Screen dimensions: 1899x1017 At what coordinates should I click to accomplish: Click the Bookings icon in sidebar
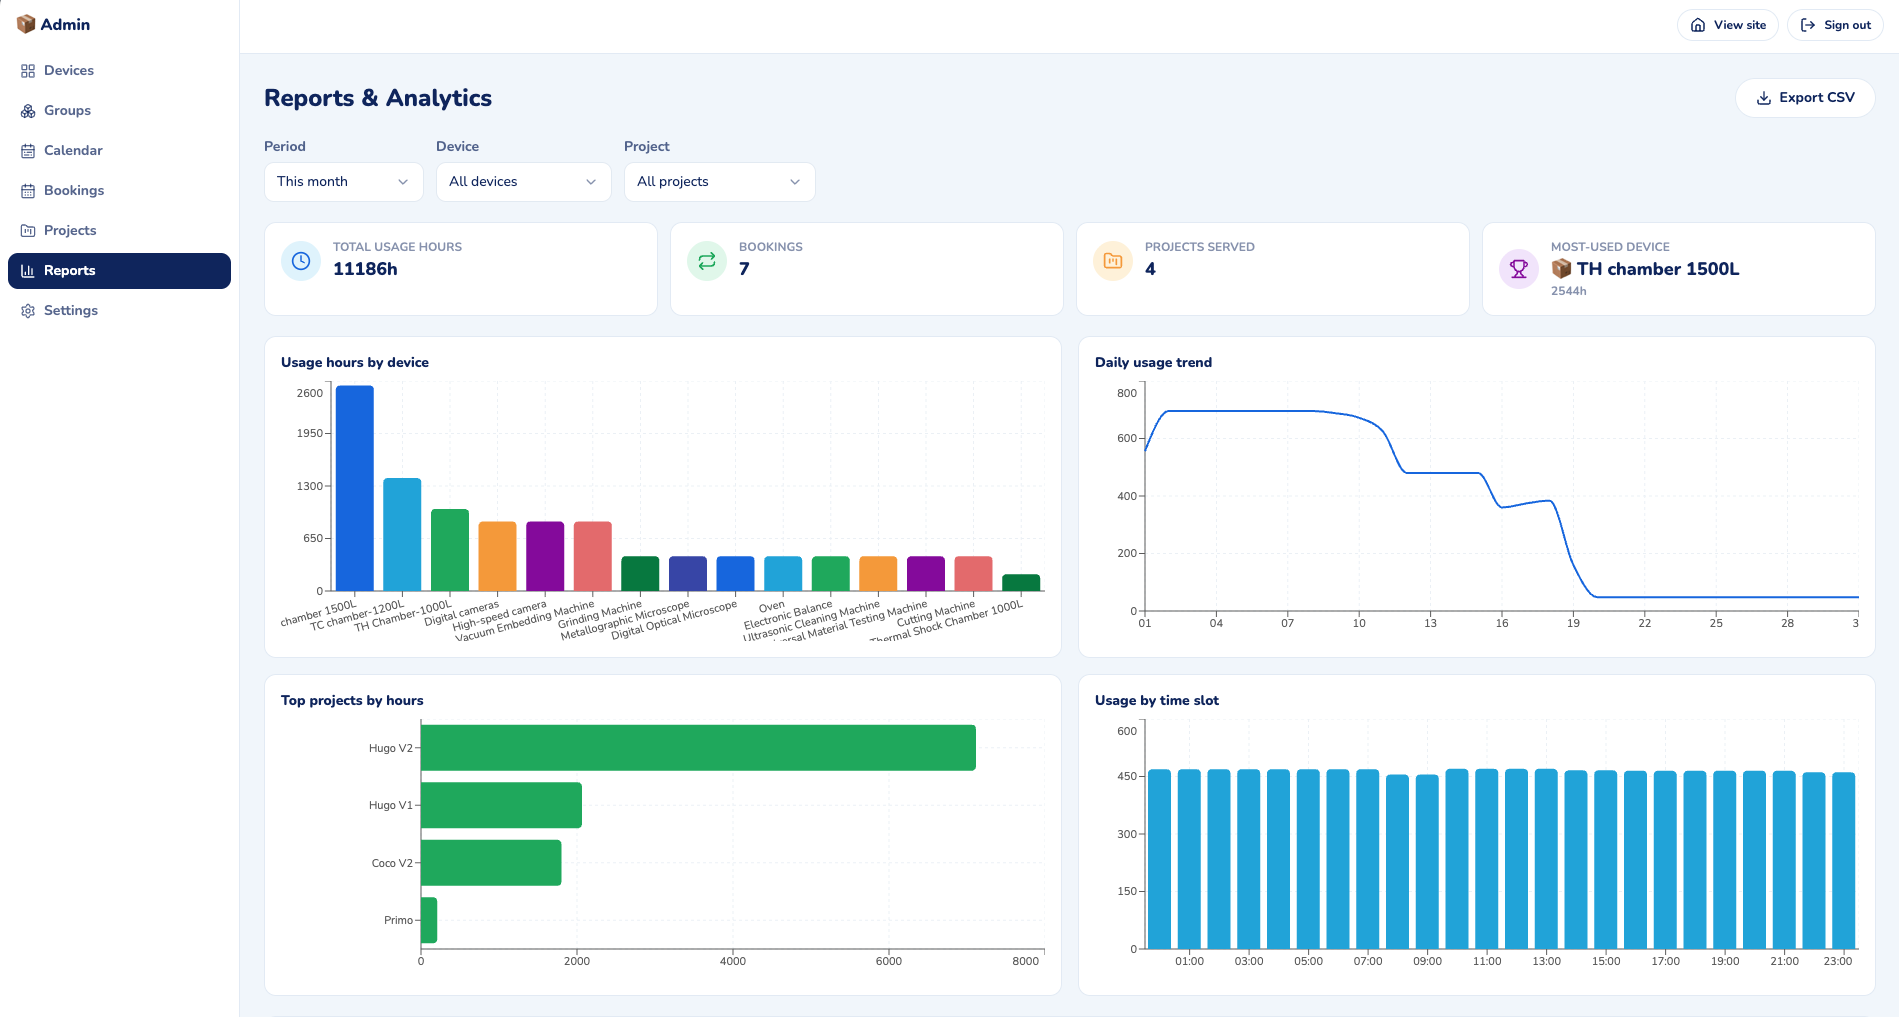coord(28,191)
